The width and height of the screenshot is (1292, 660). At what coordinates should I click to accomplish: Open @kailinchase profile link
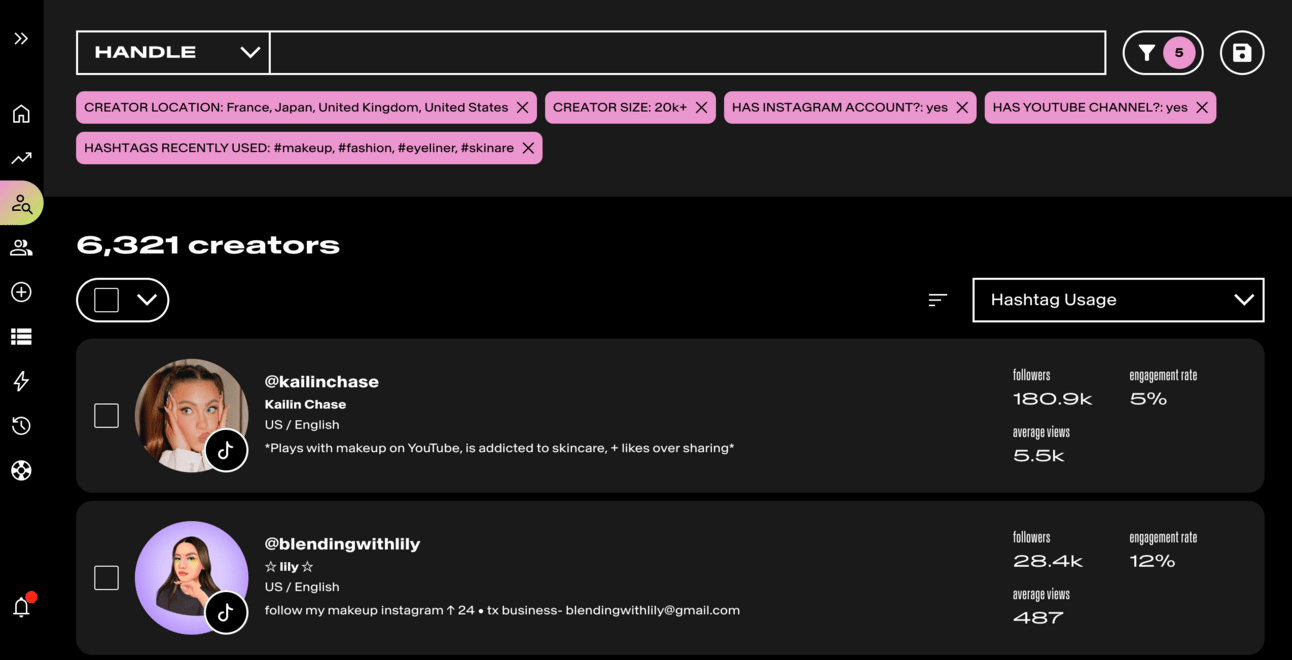(x=321, y=382)
